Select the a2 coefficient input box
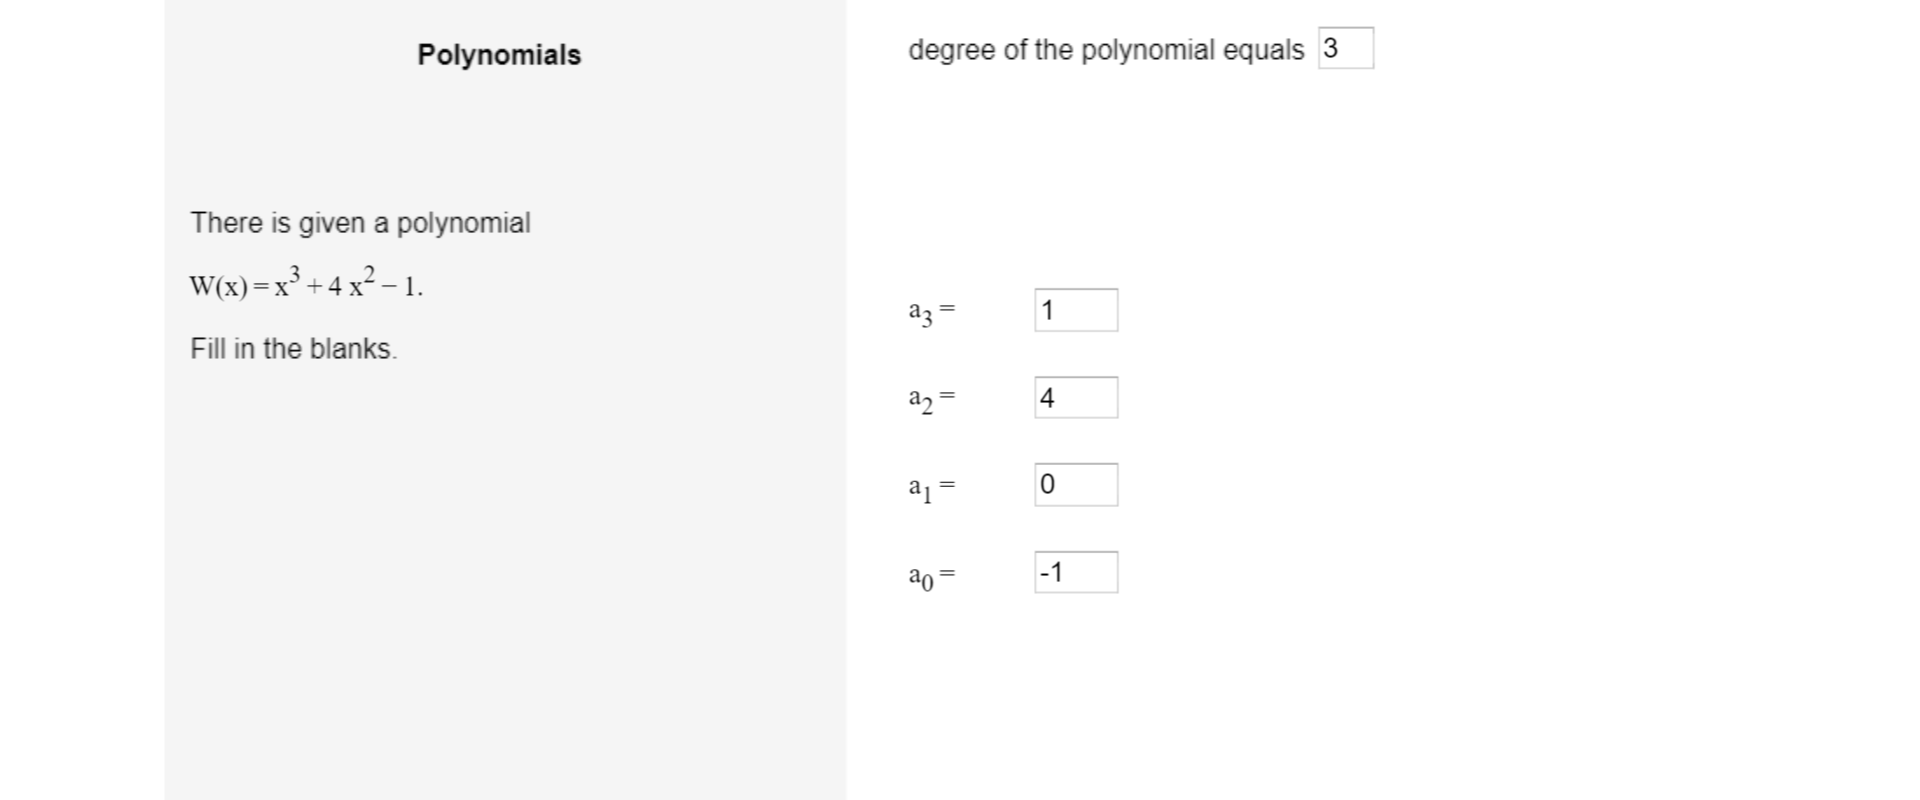Image resolution: width=1920 pixels, height=800 pixels. [x=1074, y=397]
